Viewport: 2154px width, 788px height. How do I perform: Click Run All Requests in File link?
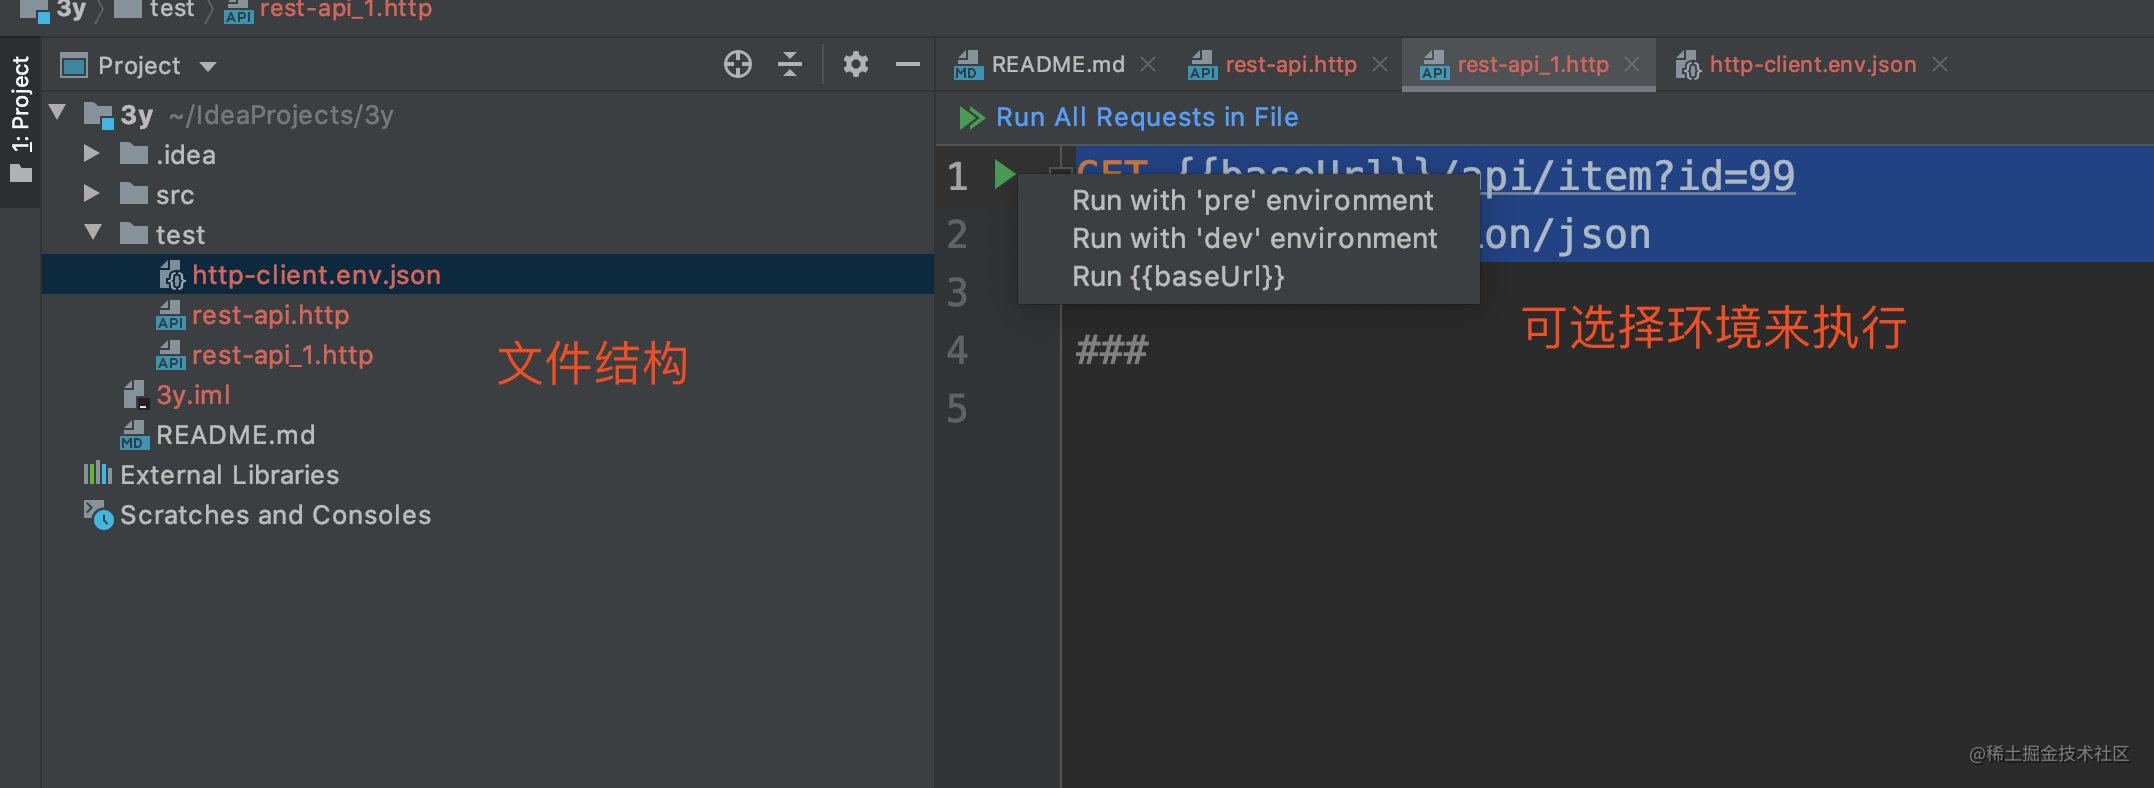pos(1147,118)
